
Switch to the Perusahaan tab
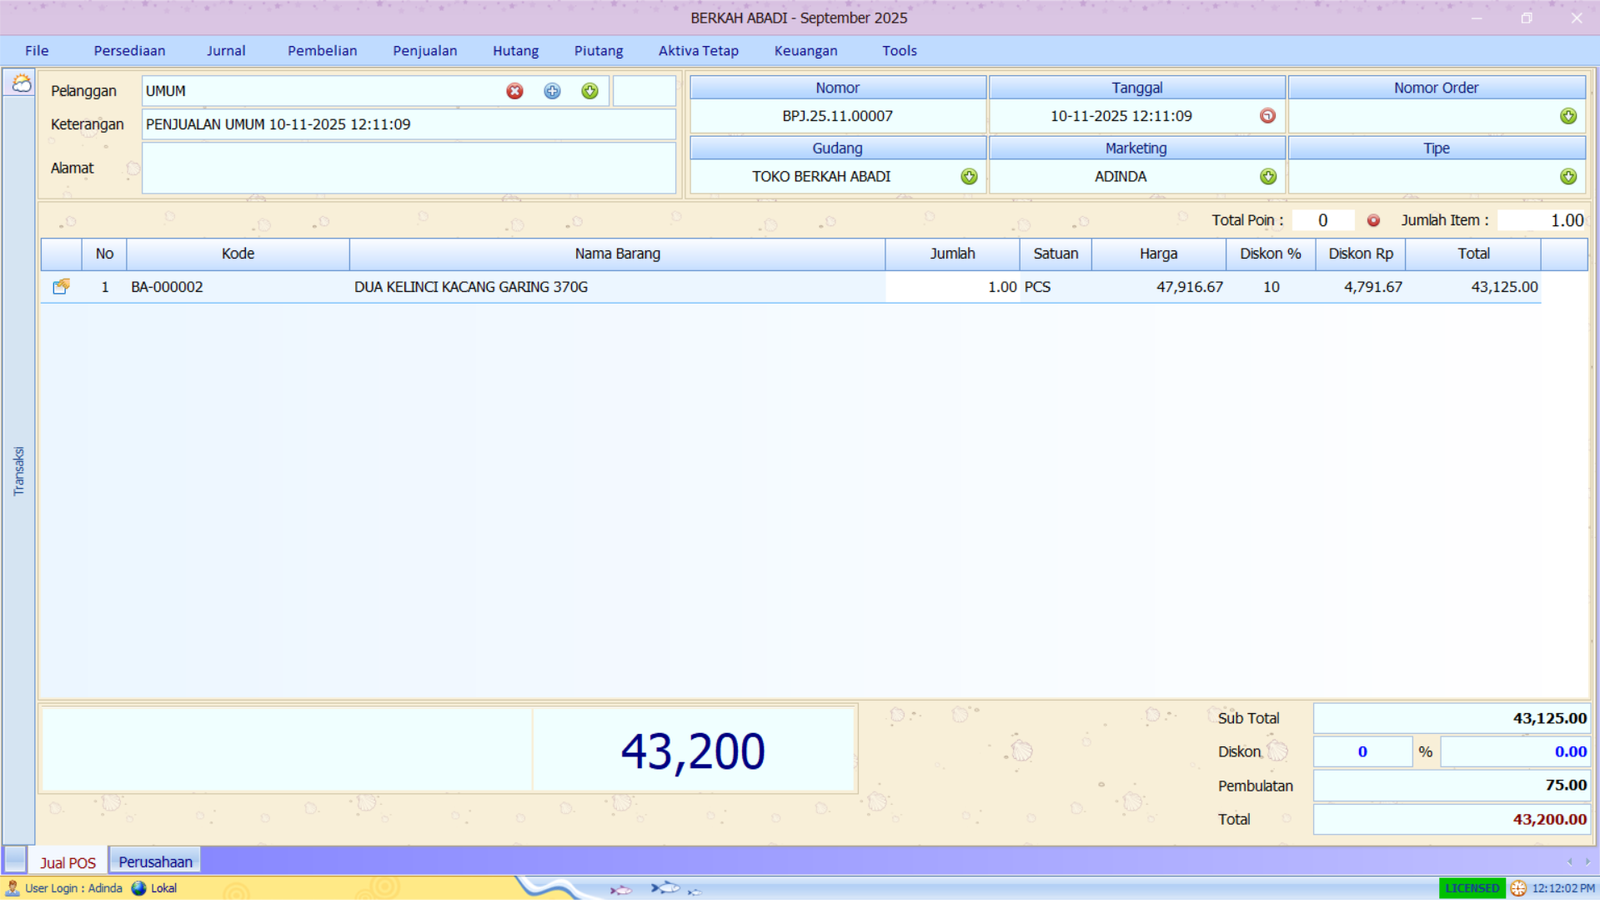pyautogui.click(x=155, y=862)
